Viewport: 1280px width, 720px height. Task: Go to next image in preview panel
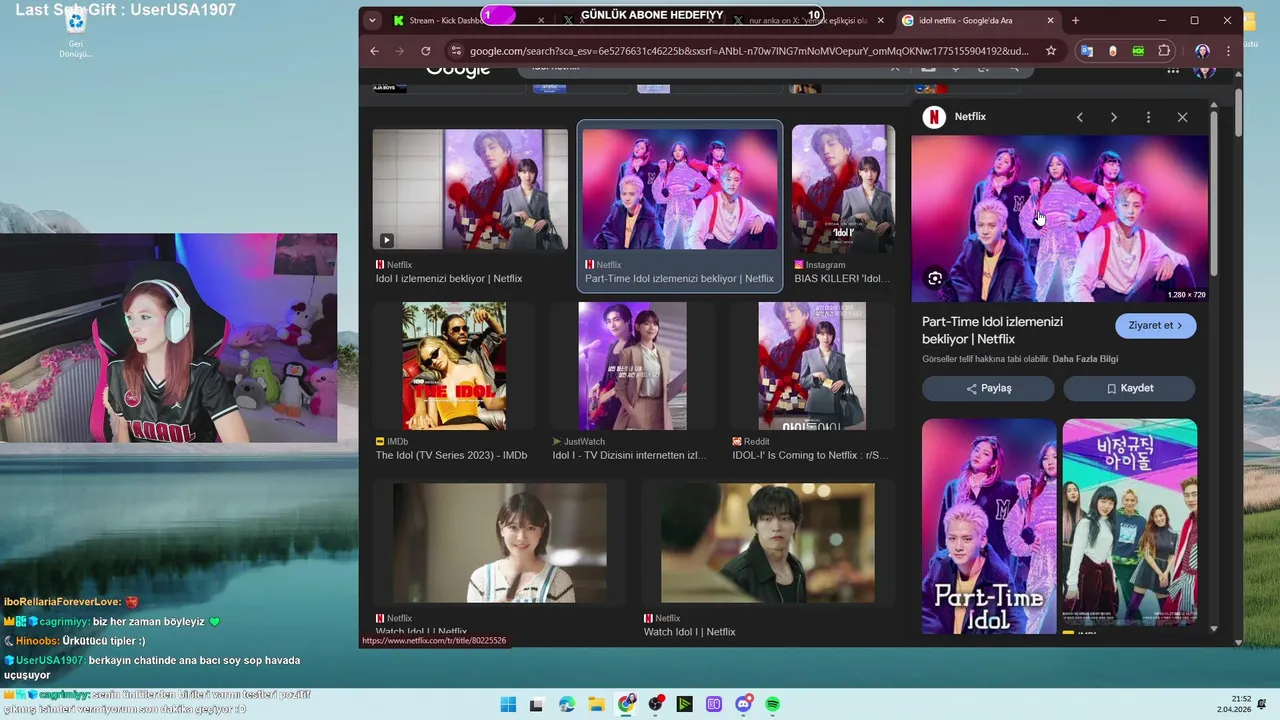1114,117
